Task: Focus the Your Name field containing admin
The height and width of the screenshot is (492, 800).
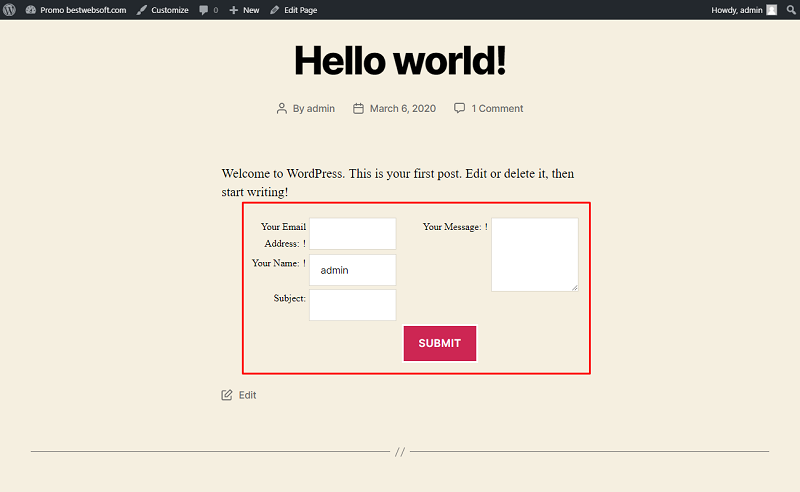Action: [353, 270]
